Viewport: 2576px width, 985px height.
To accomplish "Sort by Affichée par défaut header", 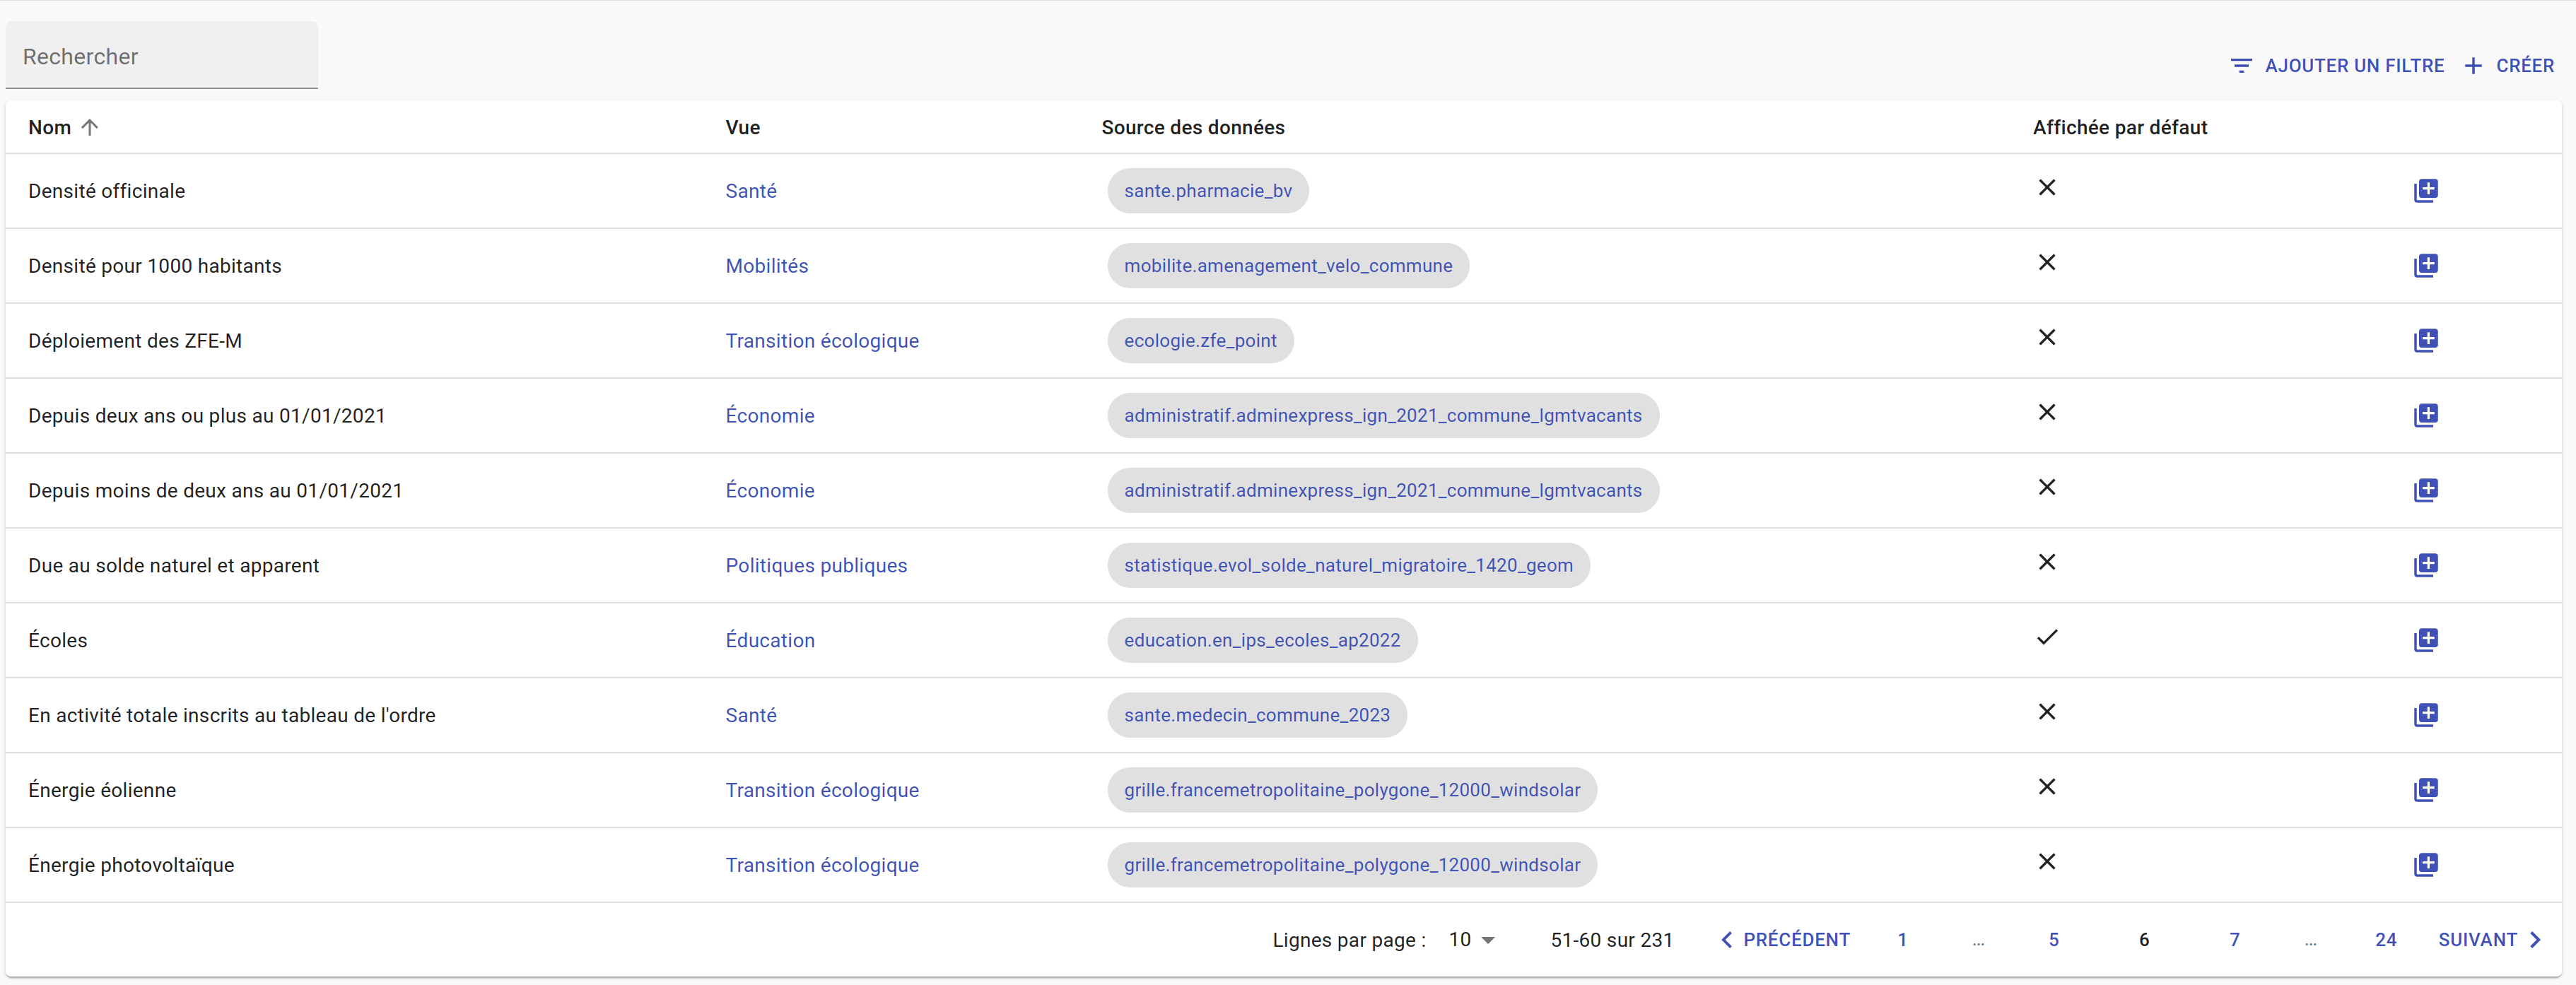I will (2120, 127).
